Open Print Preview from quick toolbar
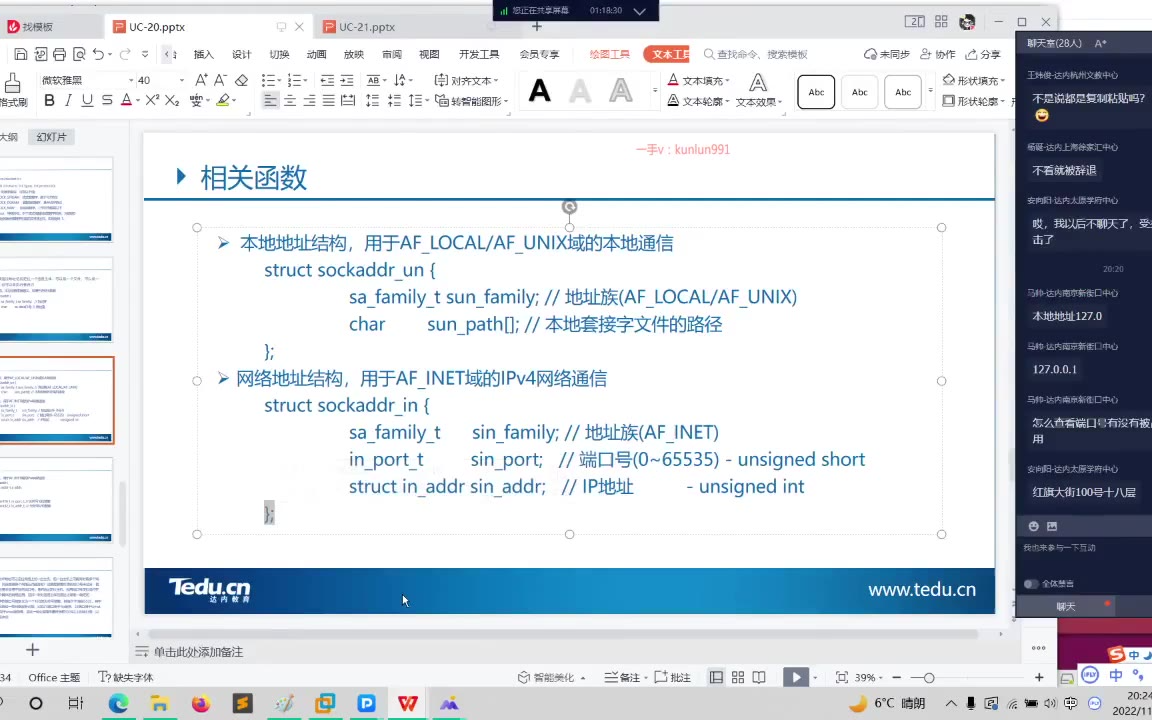This screenshot has height=720, width=1152. pos(79,54)
